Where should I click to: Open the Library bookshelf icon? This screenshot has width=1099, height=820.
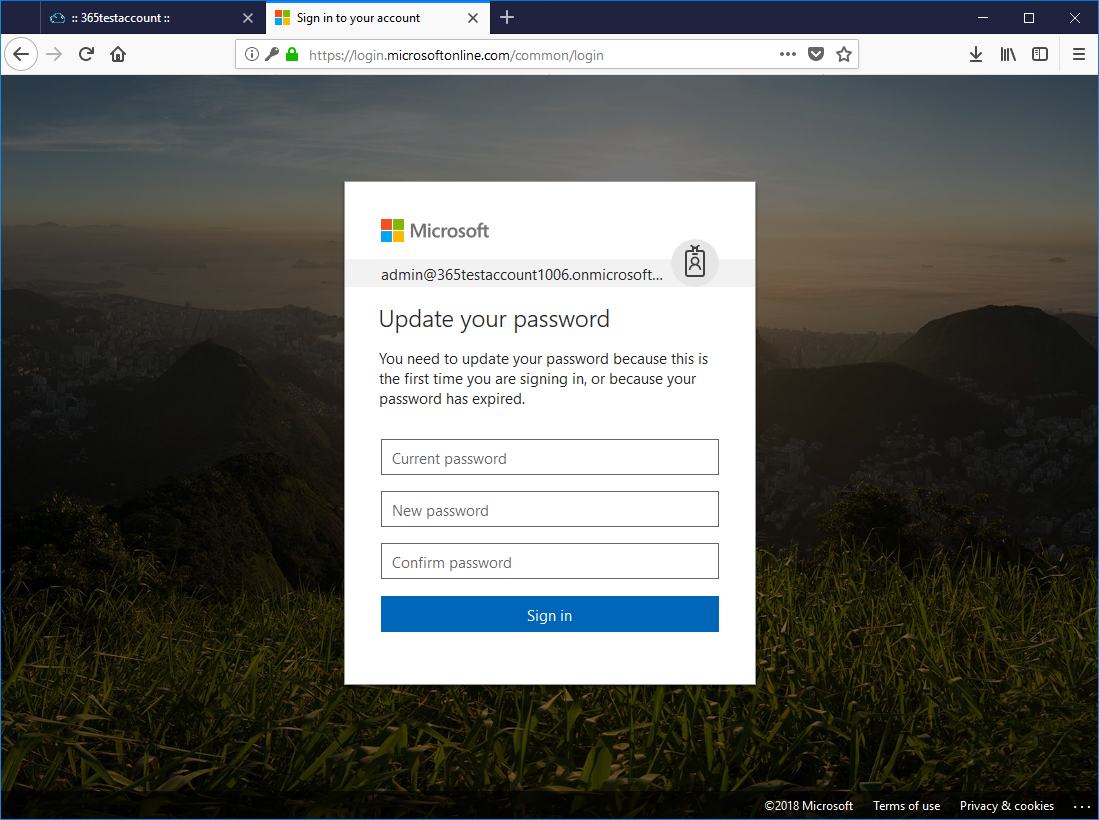(1008, 55)
